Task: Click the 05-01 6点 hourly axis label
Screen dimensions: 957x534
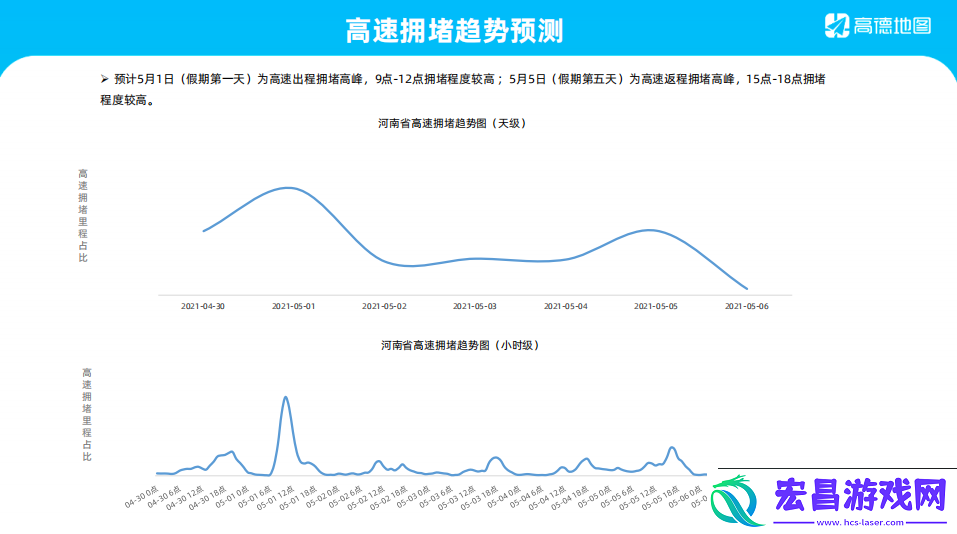Action: coord(255,497)
